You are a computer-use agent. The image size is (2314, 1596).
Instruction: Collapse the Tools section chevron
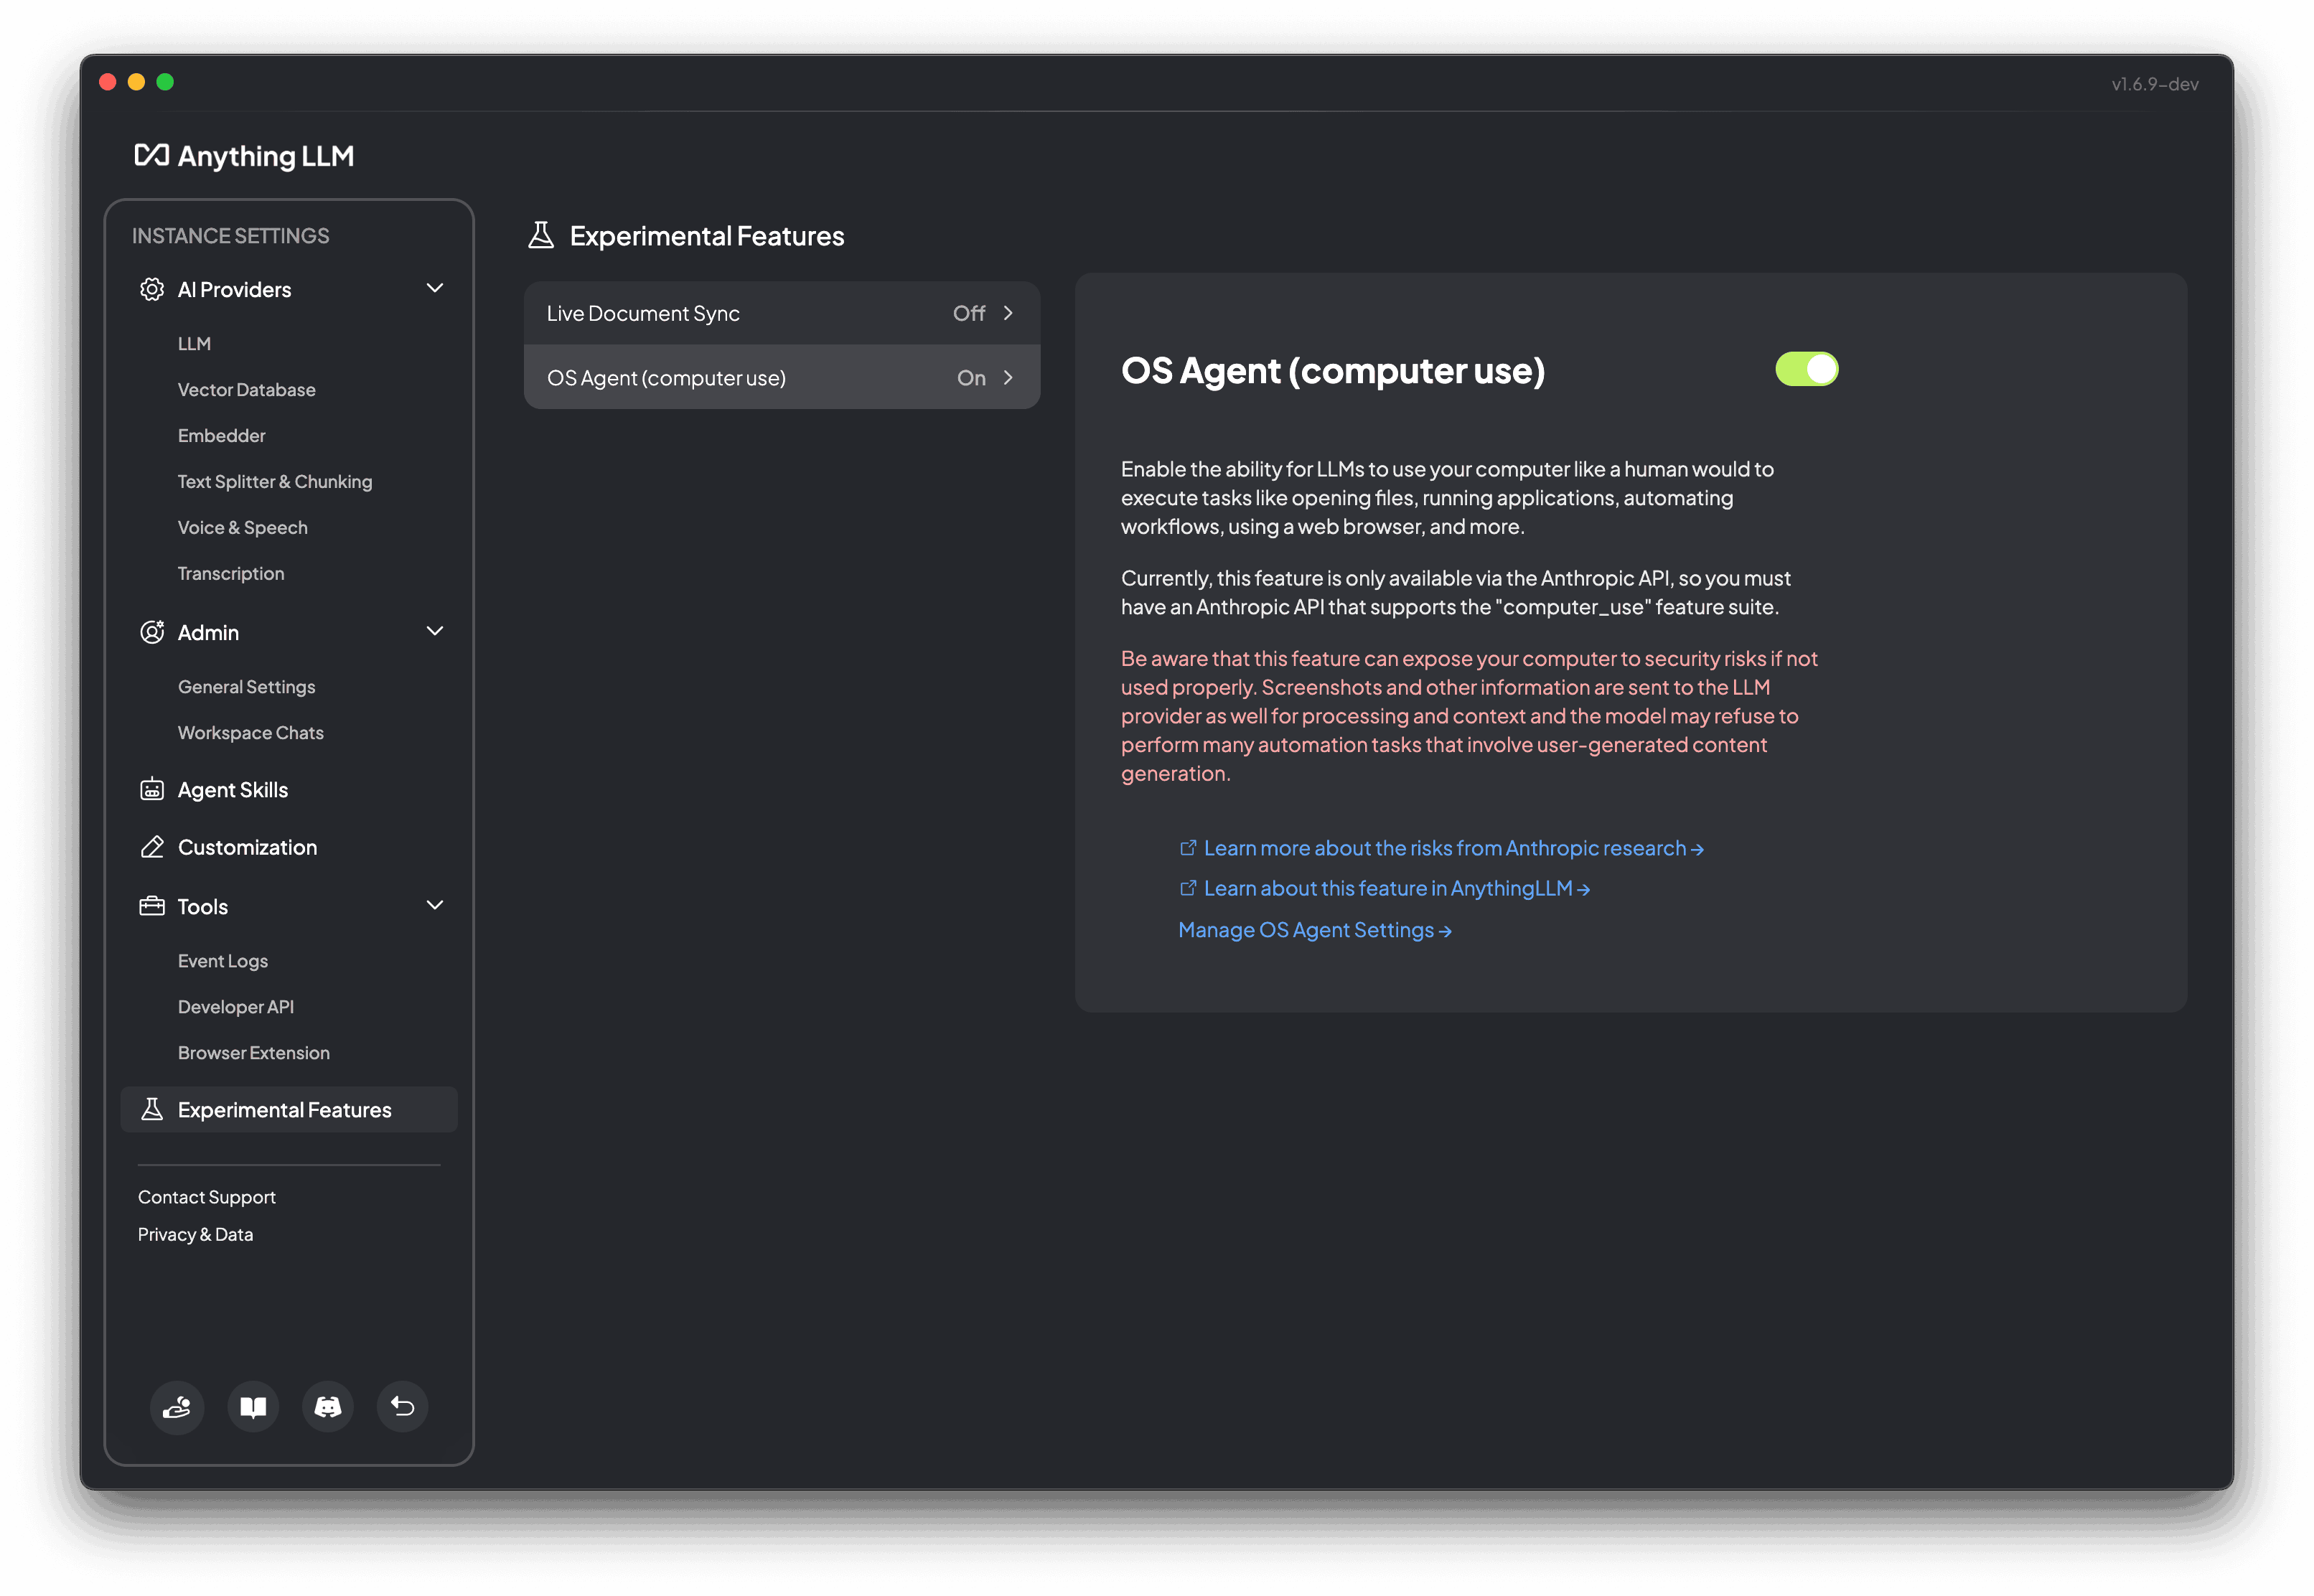(x=435, y=906)
